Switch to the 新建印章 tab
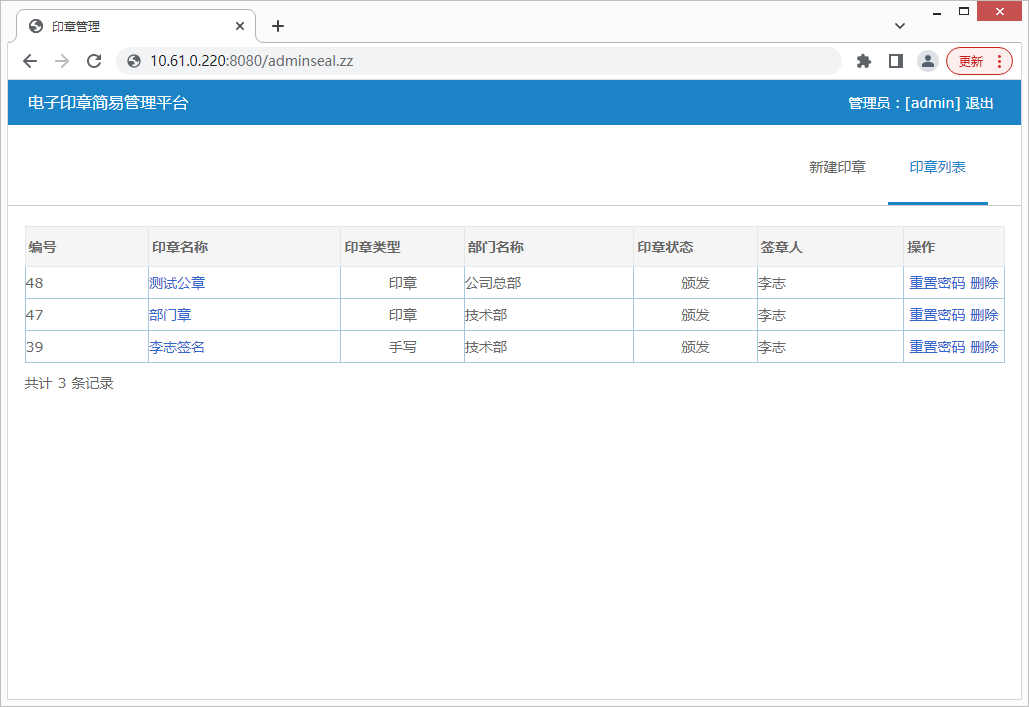Viewport: 1029px width, 707px height. pos(837,167)
